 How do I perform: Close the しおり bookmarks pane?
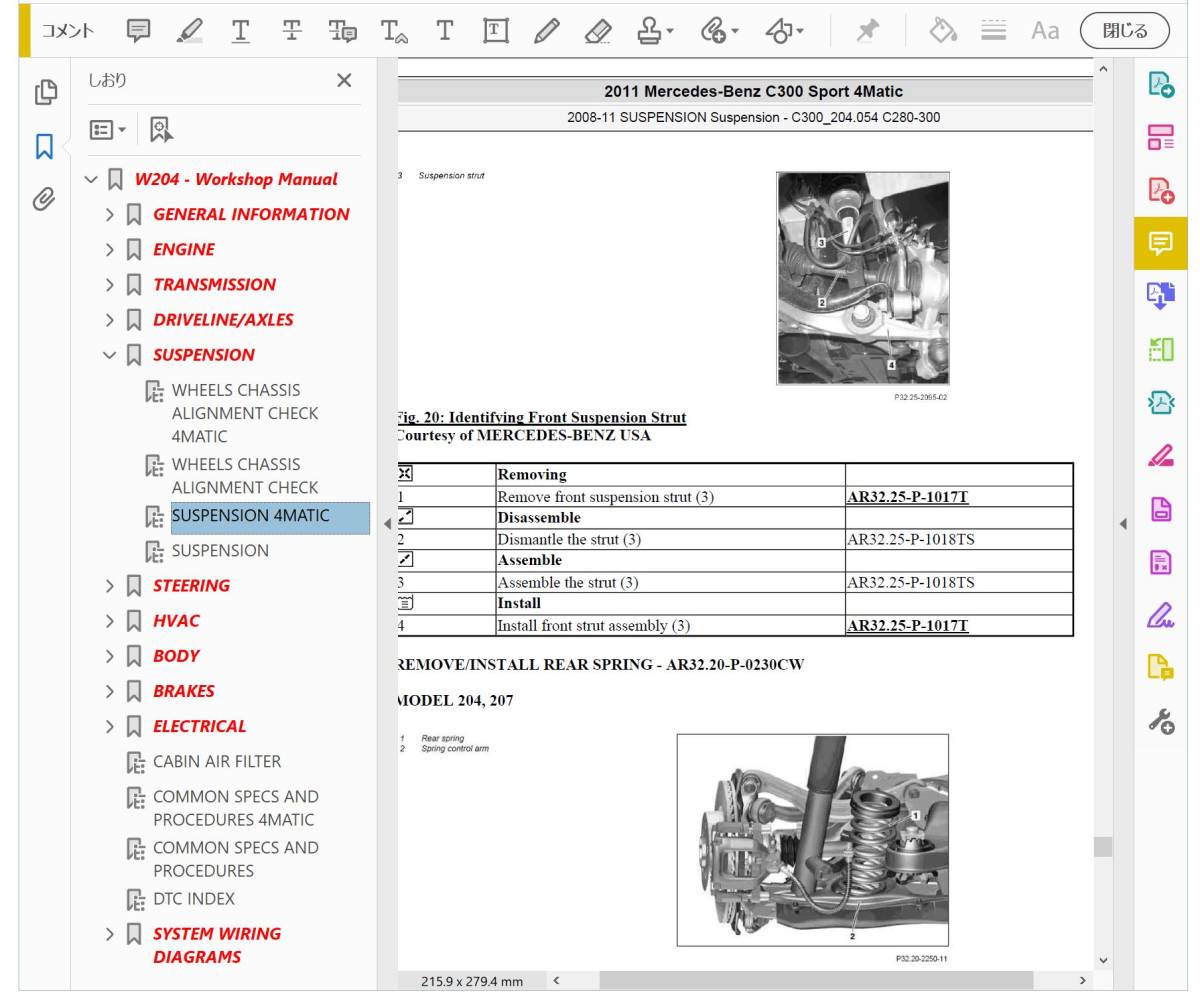click(344, 80)
